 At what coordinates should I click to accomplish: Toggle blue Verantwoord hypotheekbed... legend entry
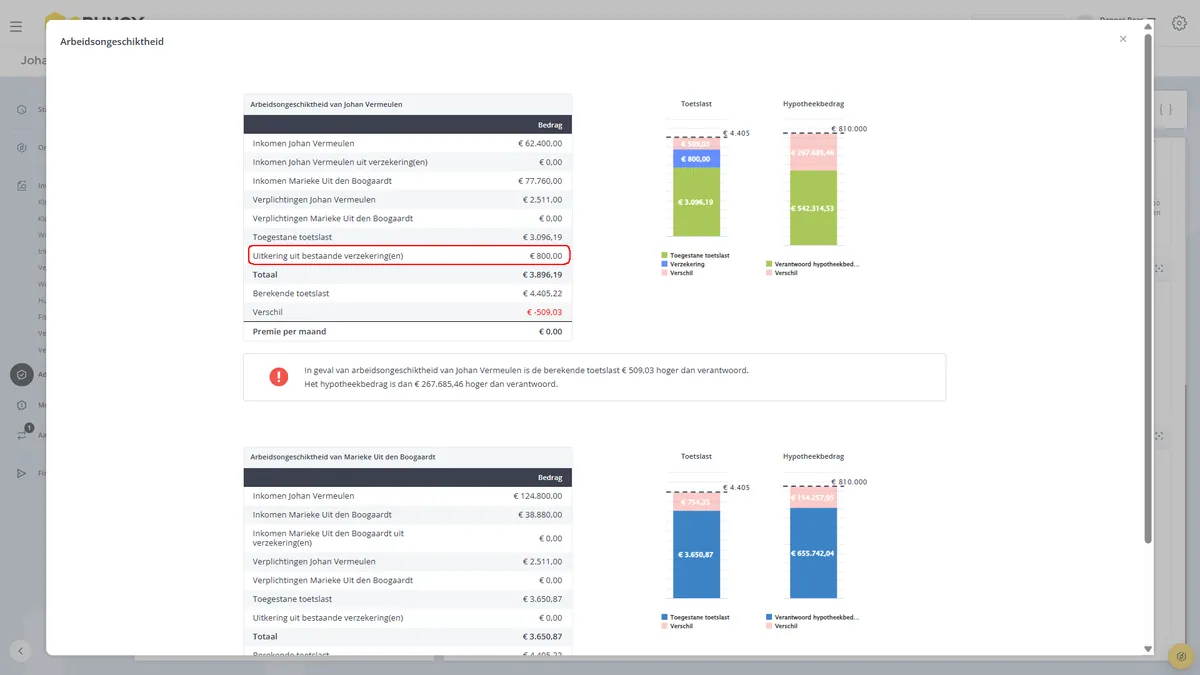812,617
